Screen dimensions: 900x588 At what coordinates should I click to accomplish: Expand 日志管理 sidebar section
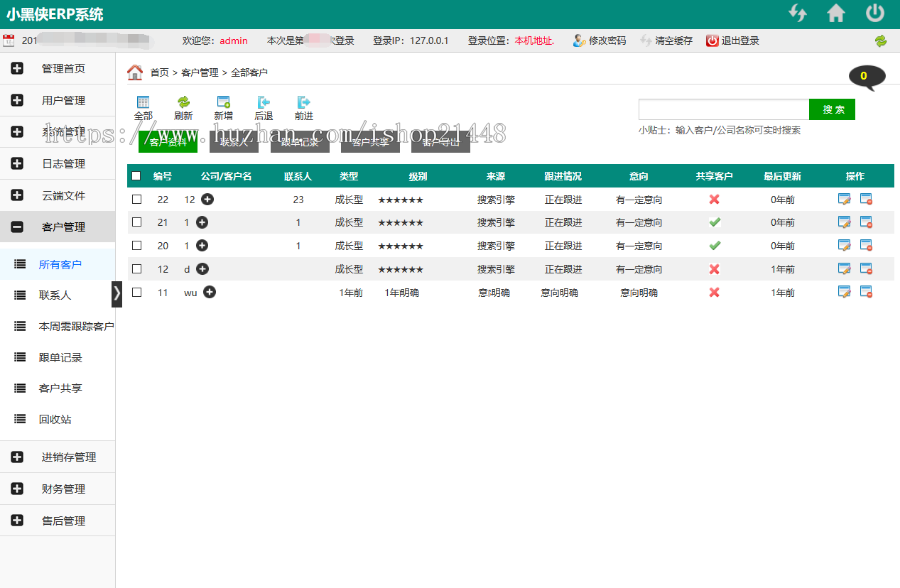[x=57, y=164]
